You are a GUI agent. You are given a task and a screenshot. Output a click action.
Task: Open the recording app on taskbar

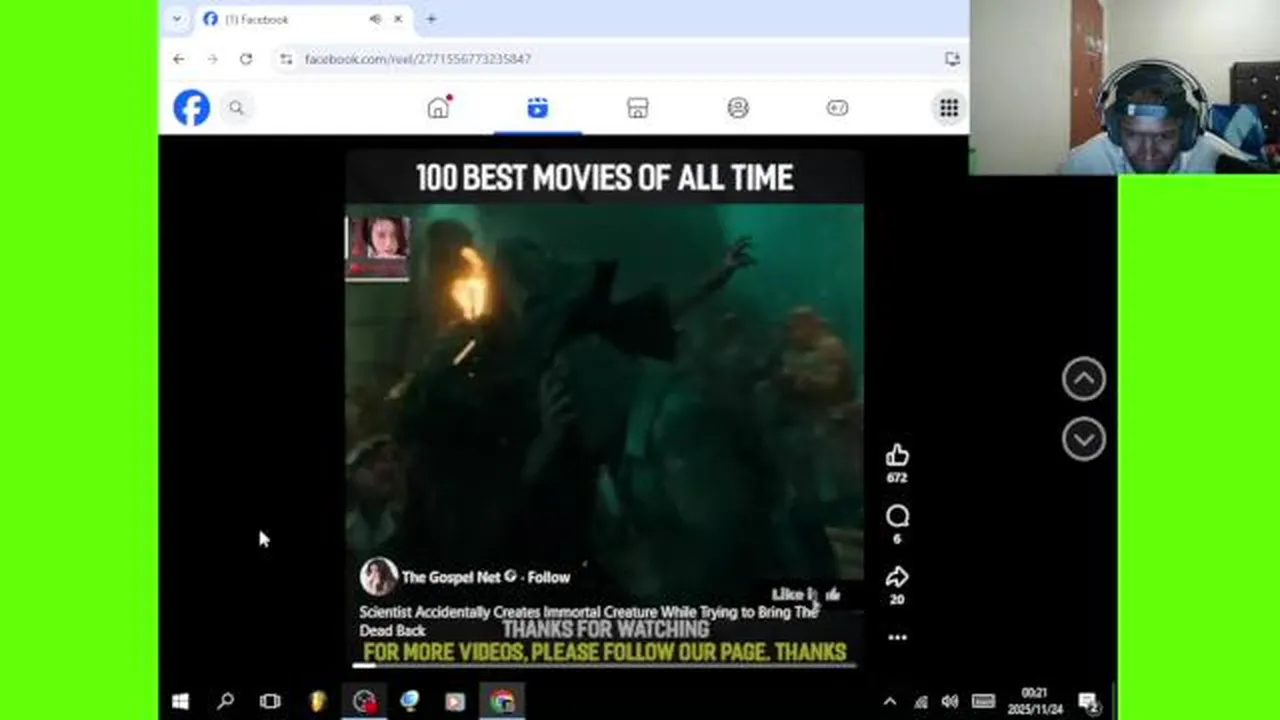tap(364, 701)
